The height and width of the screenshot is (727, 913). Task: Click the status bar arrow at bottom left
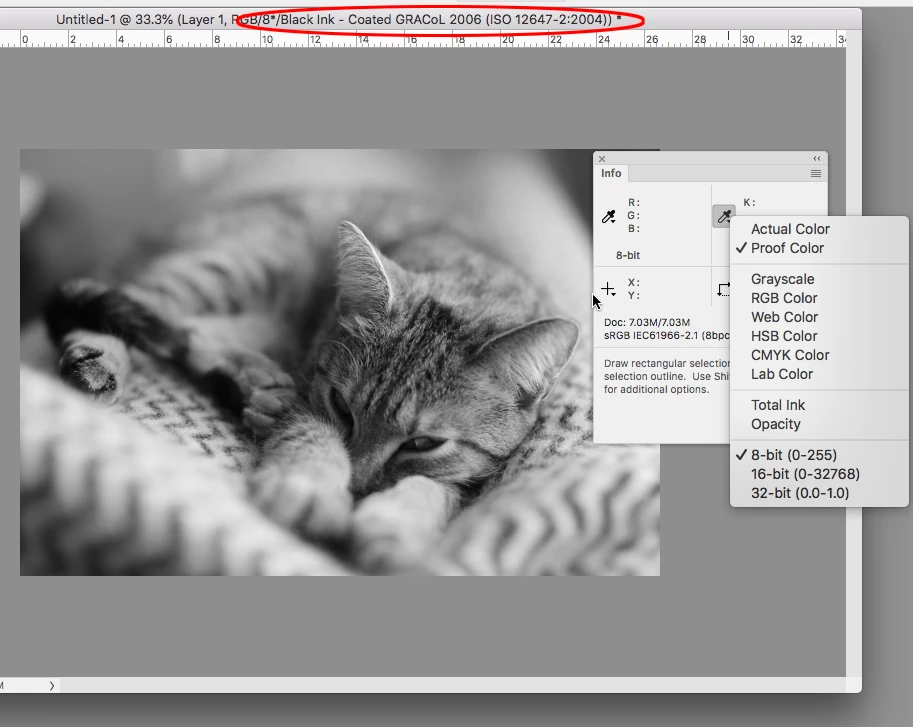52,686
